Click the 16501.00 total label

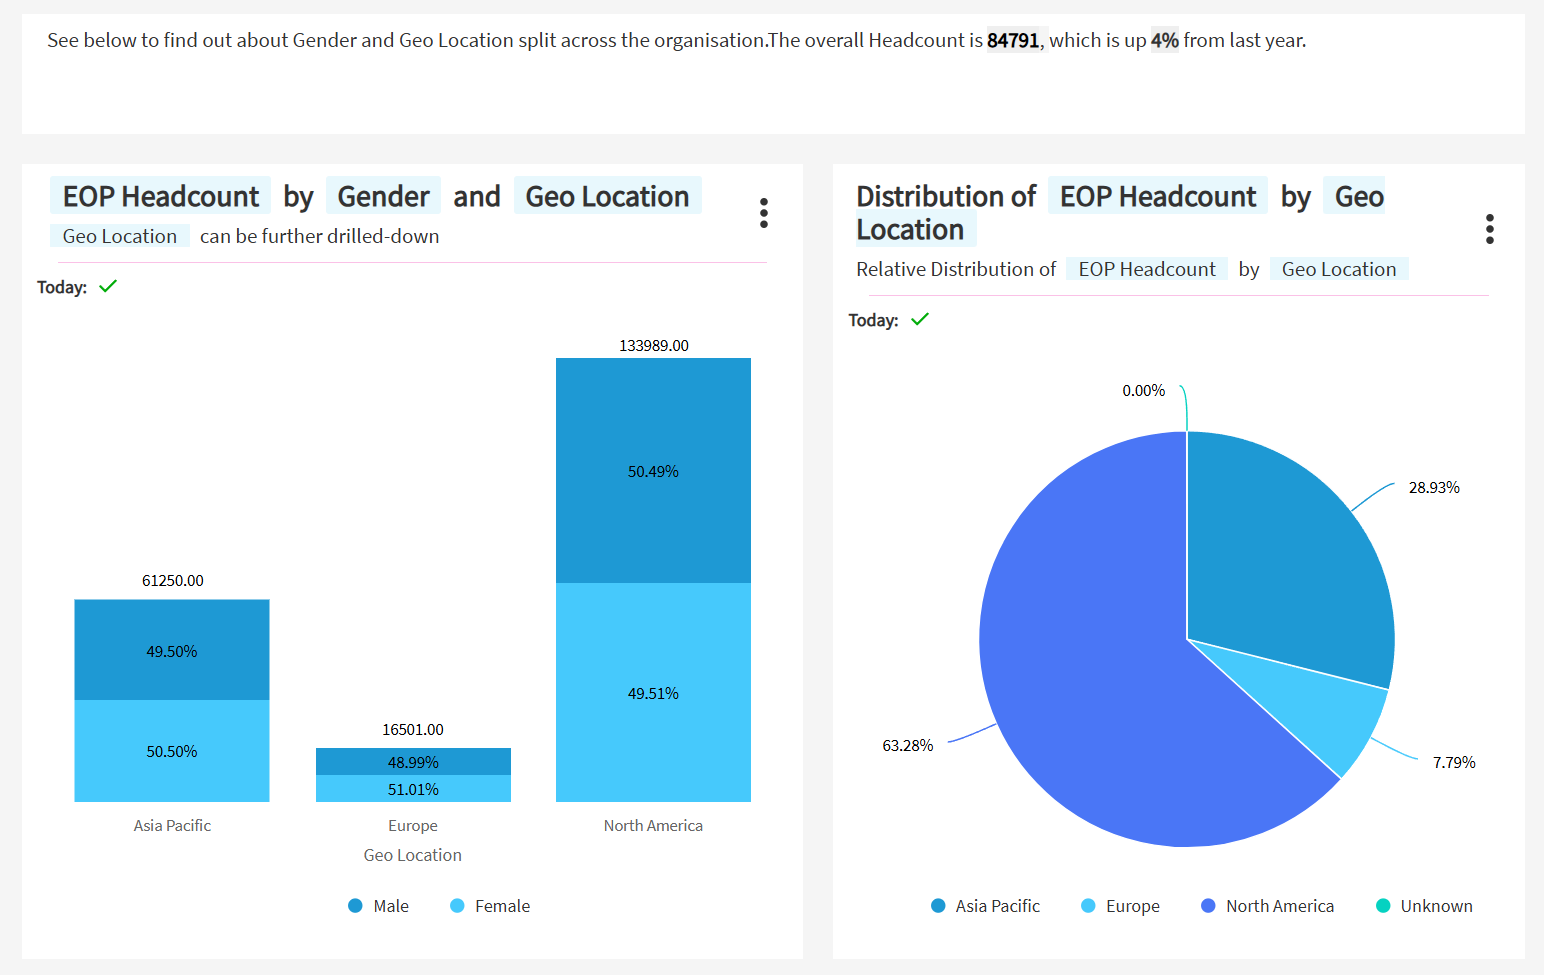[x=413, y=729]
